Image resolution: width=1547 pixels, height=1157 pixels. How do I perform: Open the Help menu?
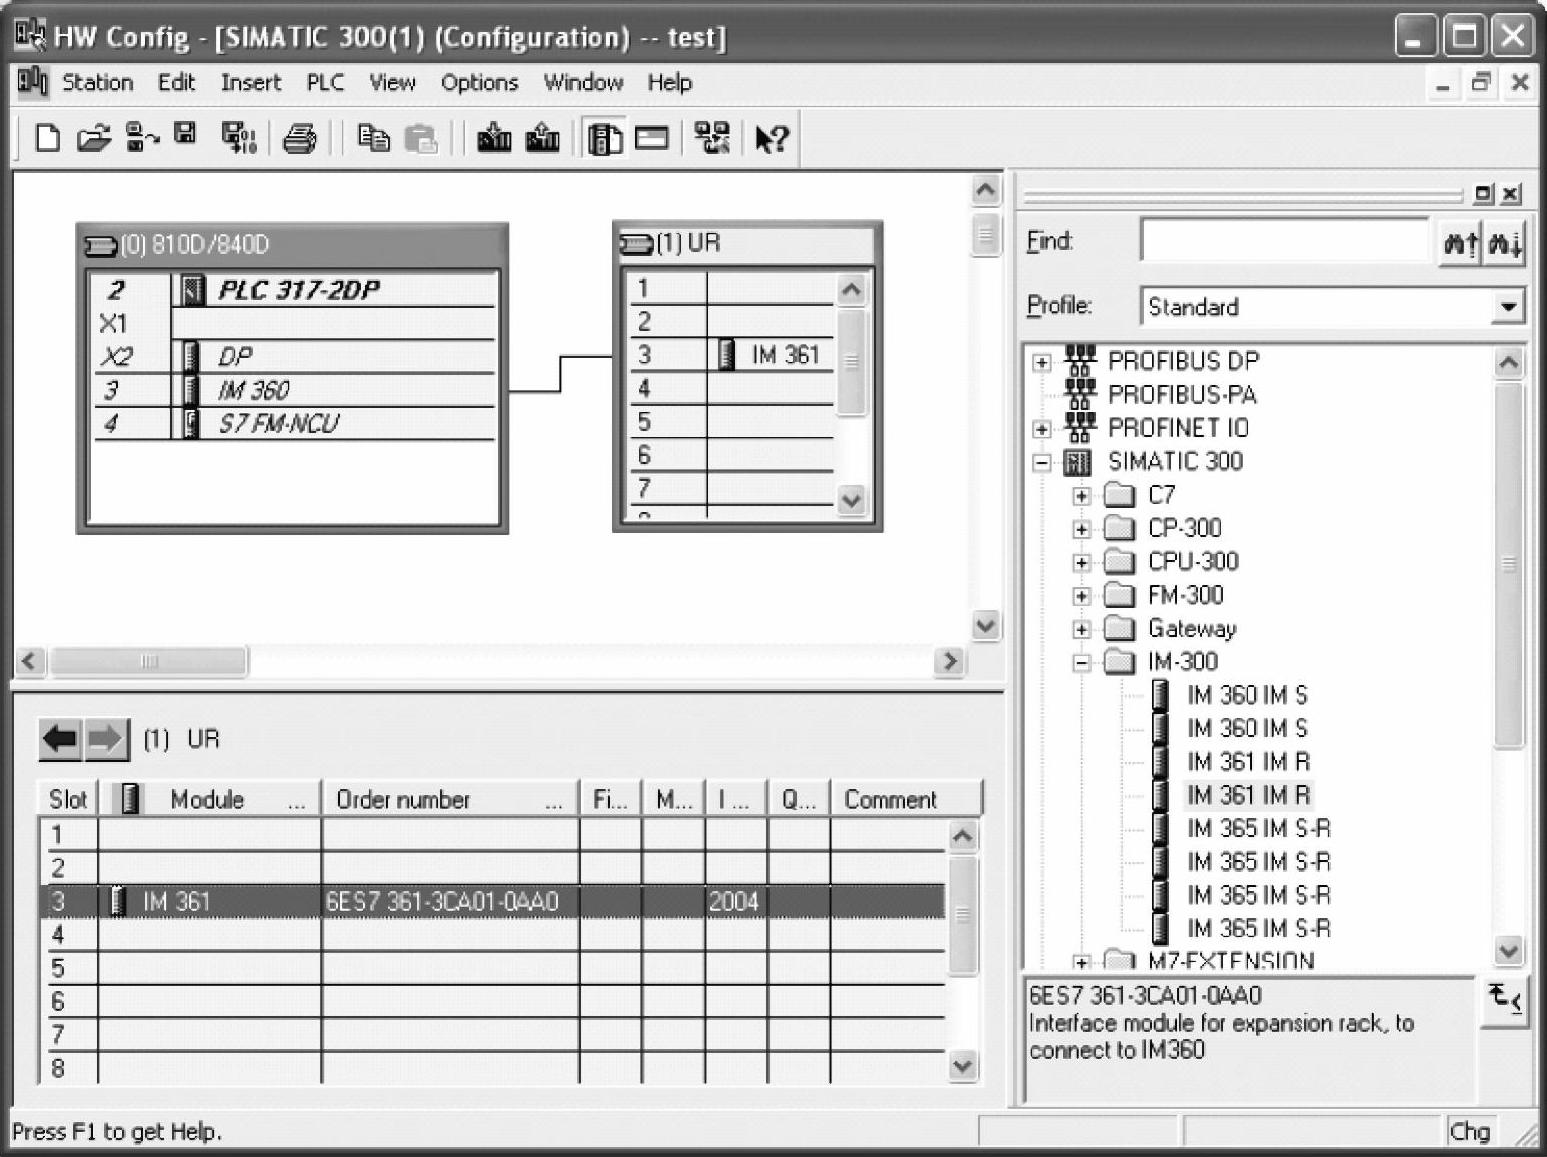[669, 82]
